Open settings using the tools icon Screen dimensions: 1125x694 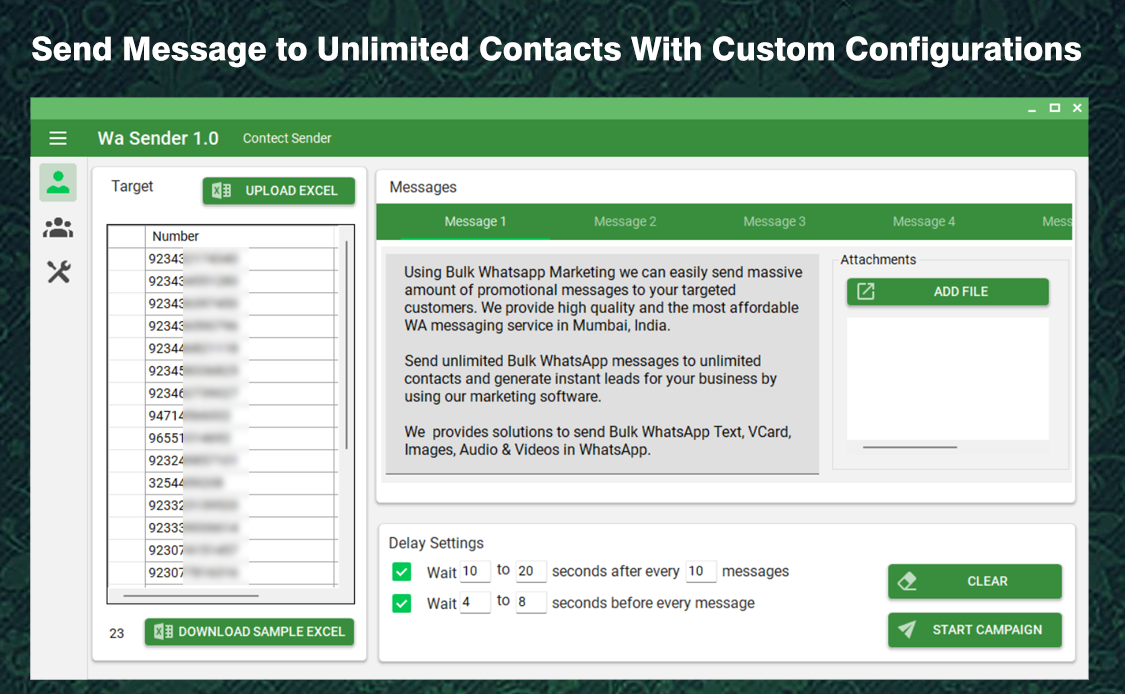[x=57, y=271]
